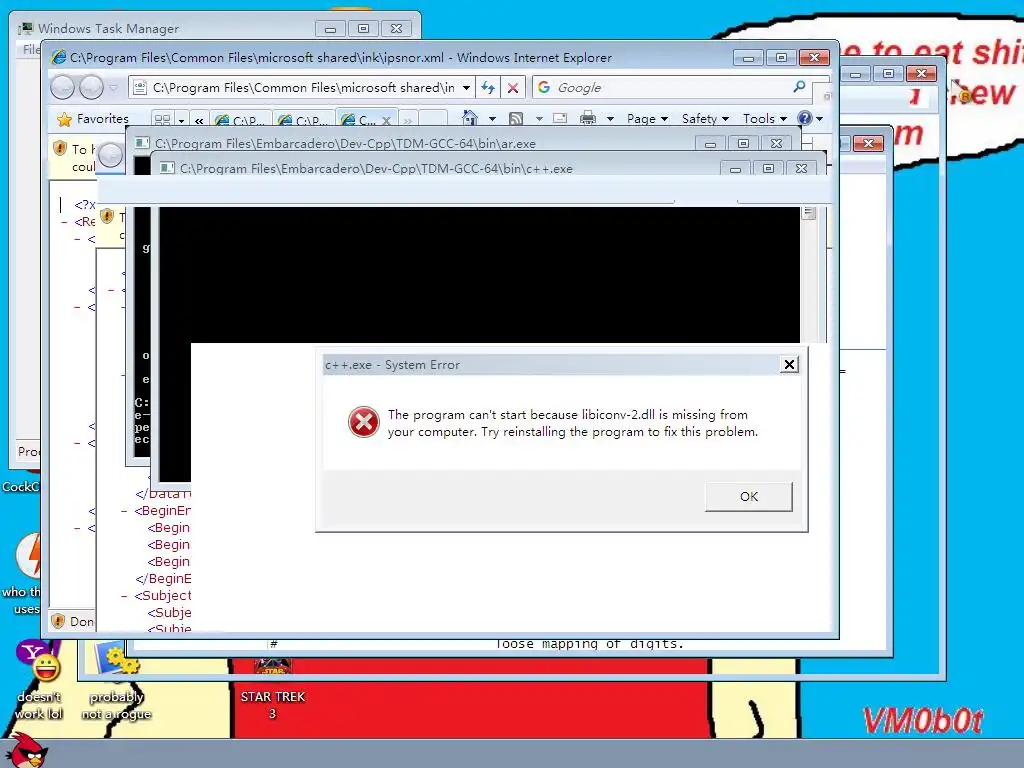Click the scroll tabs right chevron
Viewport: 1024px width, 768px height.
(x=408, y=120)
